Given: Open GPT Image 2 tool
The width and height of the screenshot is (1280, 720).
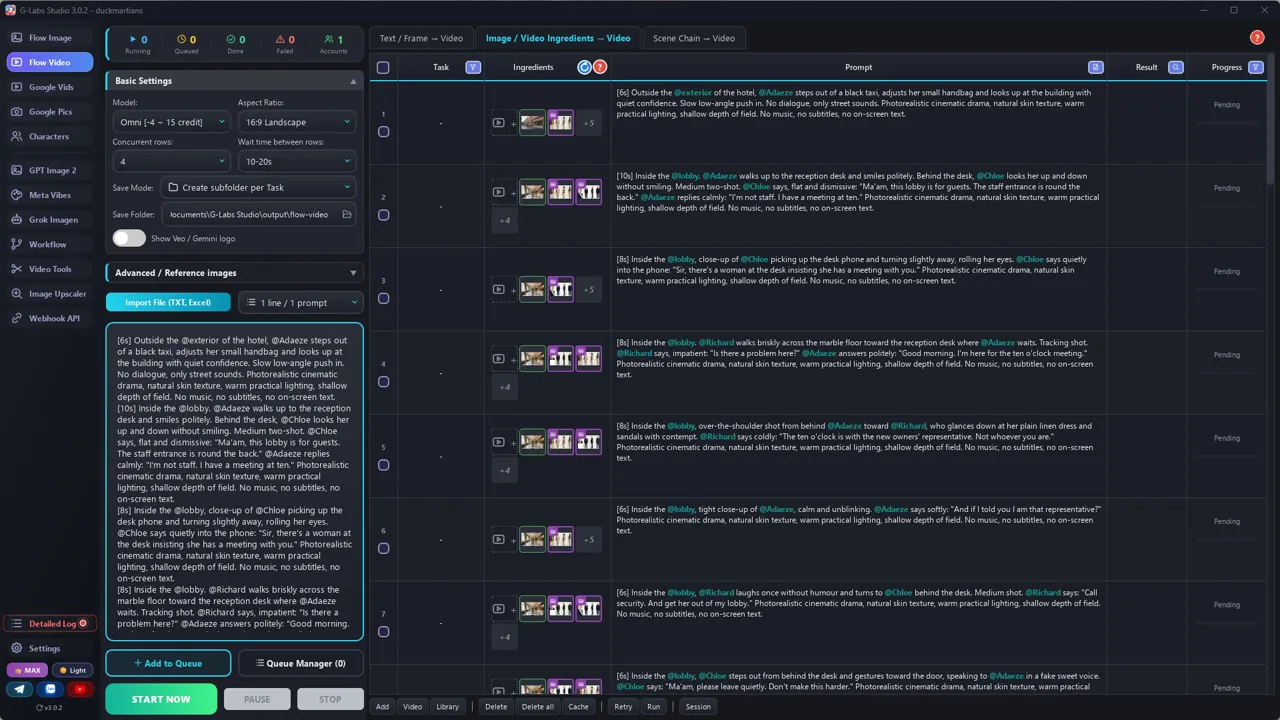Looking at the screenshot, I should click(x=50, y=170).
